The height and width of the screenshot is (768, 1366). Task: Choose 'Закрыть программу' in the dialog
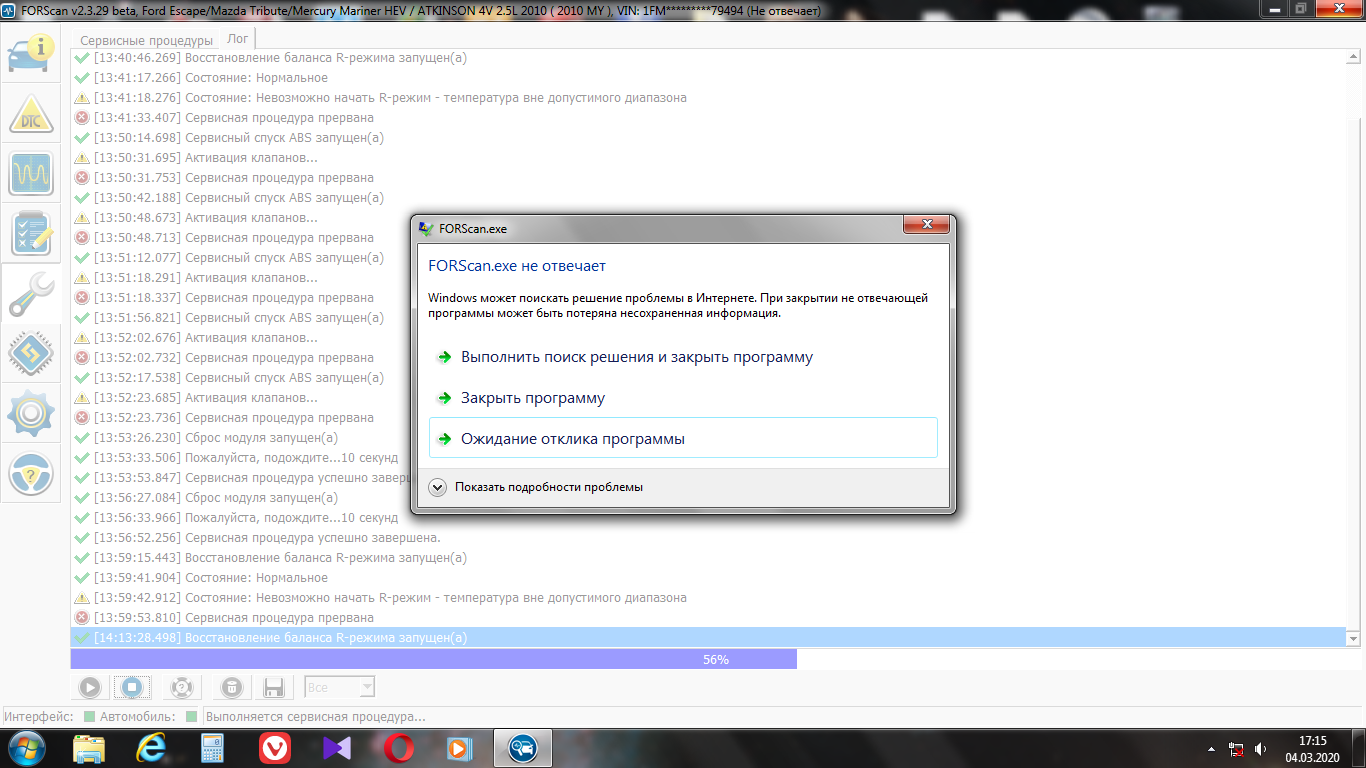coord(532,398)
